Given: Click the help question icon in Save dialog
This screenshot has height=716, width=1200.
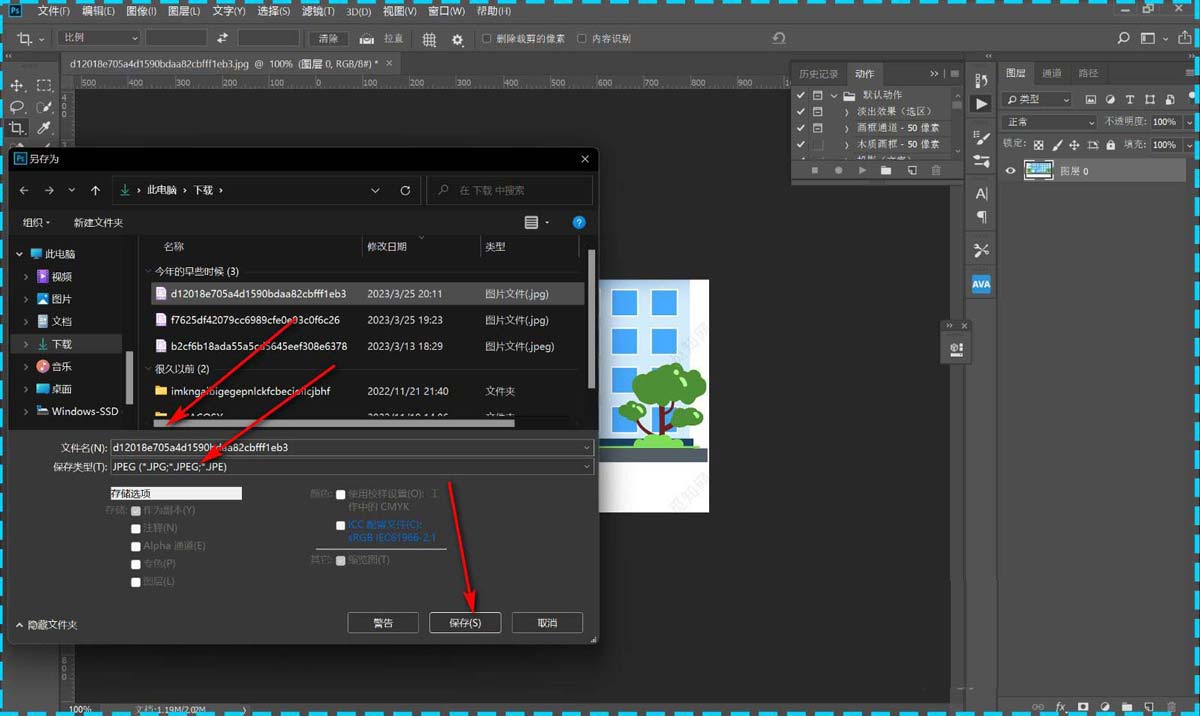Looking at the screenshot, I should coord(578,222).
